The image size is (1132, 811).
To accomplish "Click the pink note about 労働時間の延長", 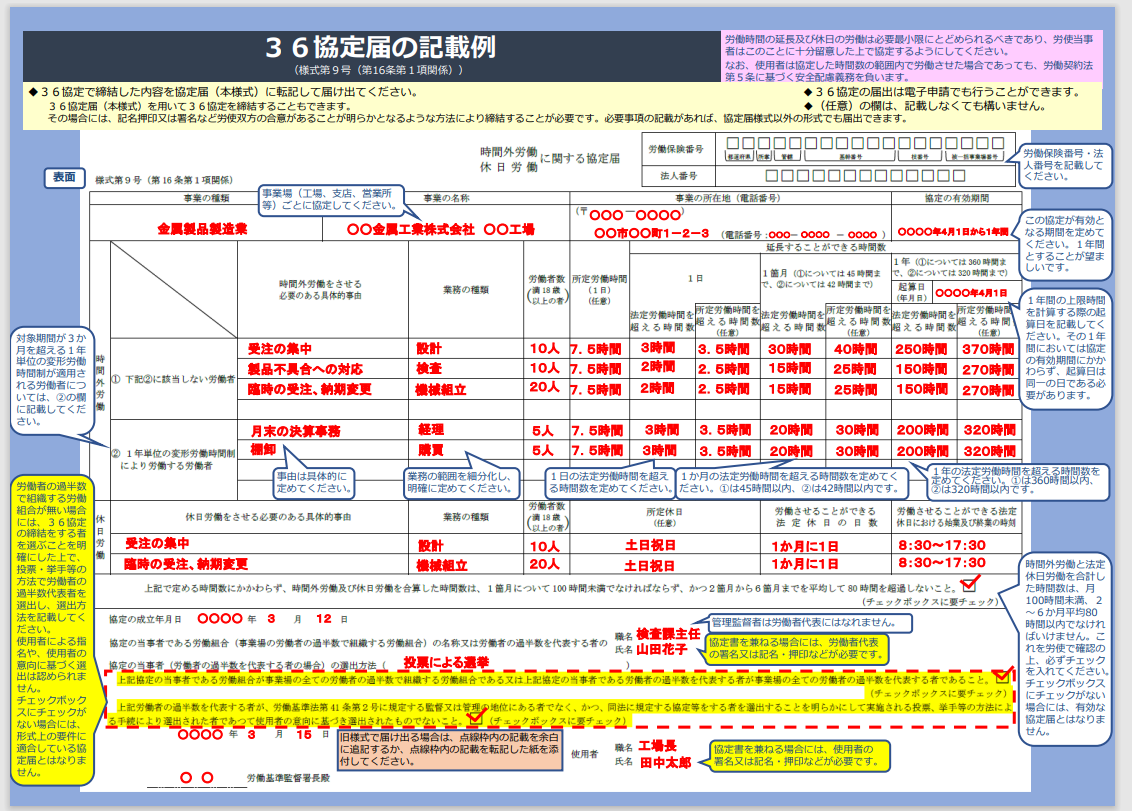I will (x=911, y=56).
